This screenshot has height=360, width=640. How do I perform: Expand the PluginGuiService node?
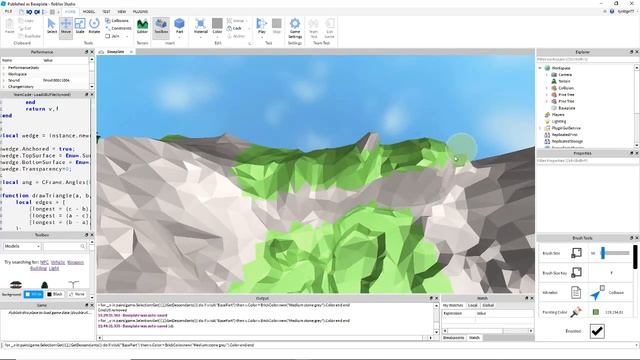(x=540, y=128)
